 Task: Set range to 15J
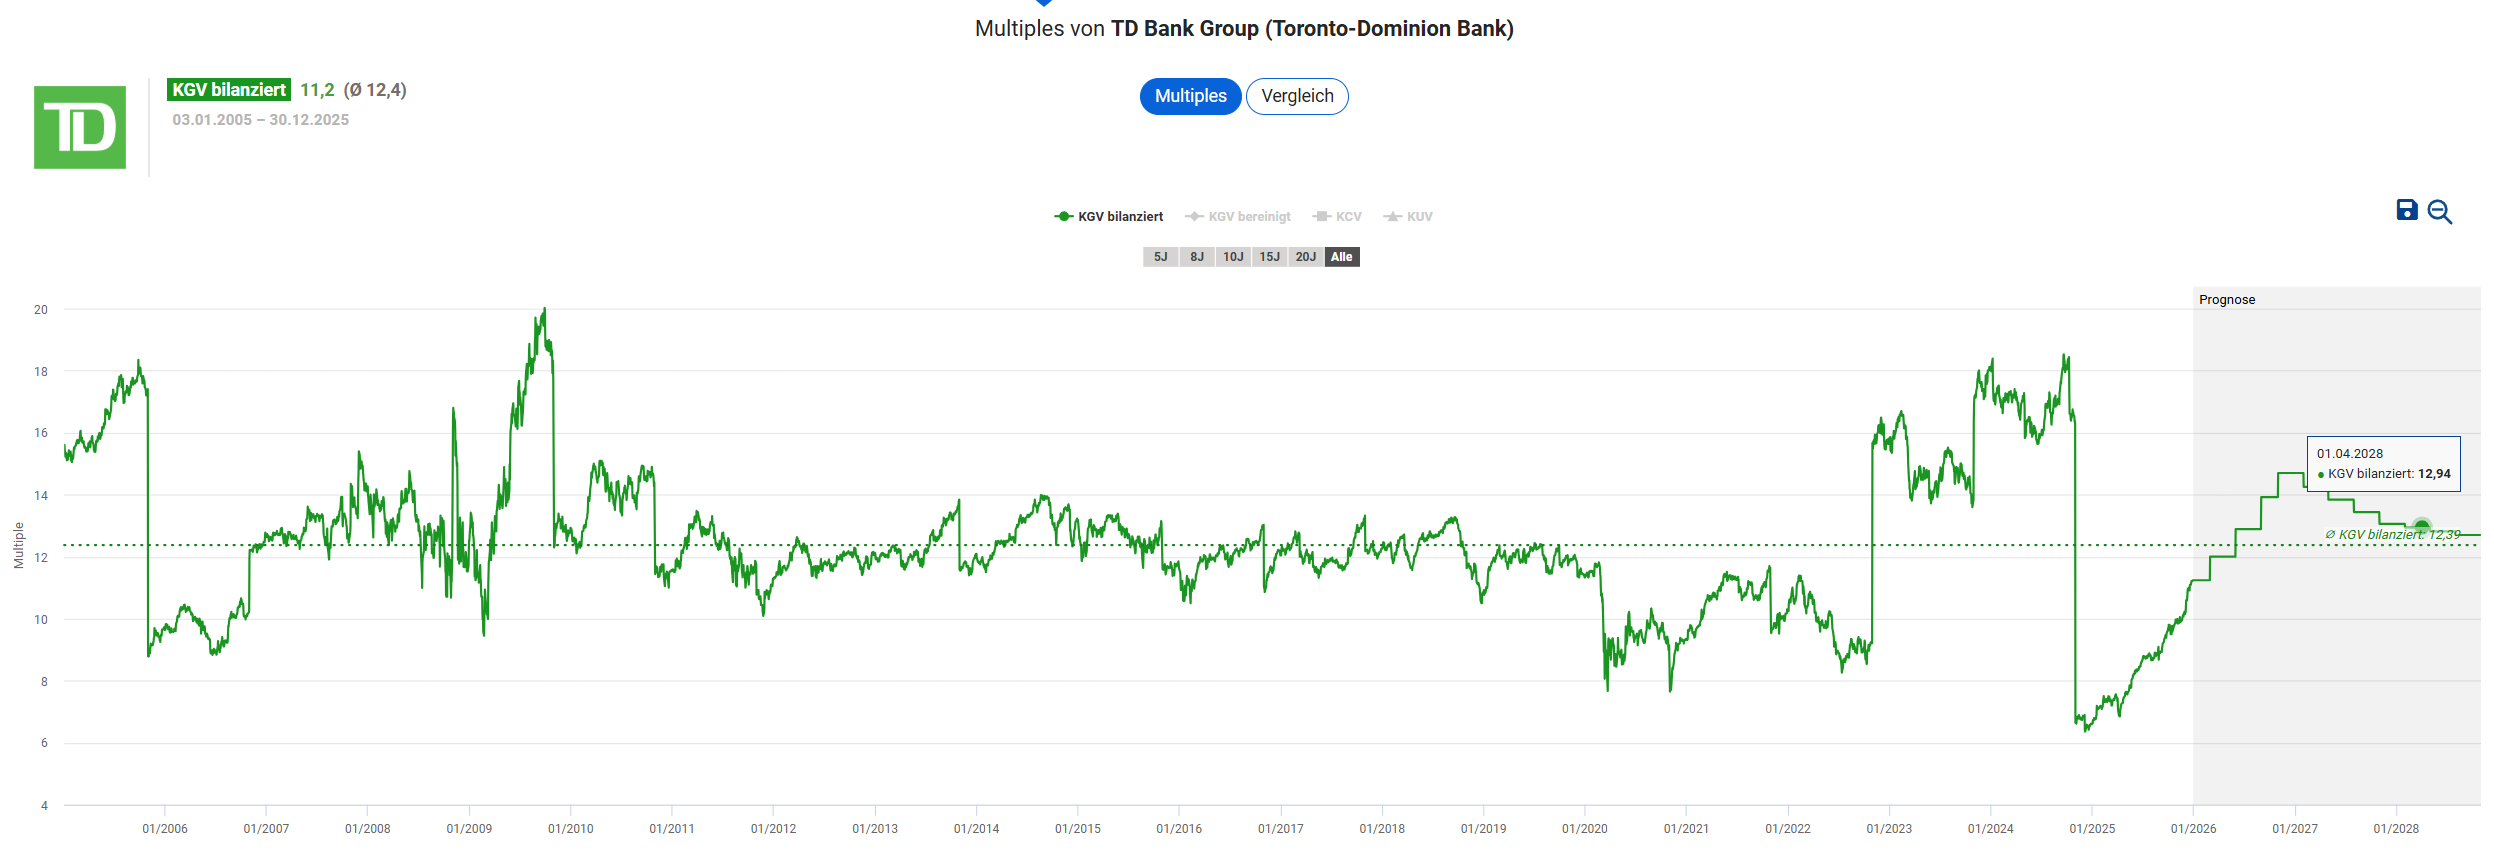pos(1269,257)
